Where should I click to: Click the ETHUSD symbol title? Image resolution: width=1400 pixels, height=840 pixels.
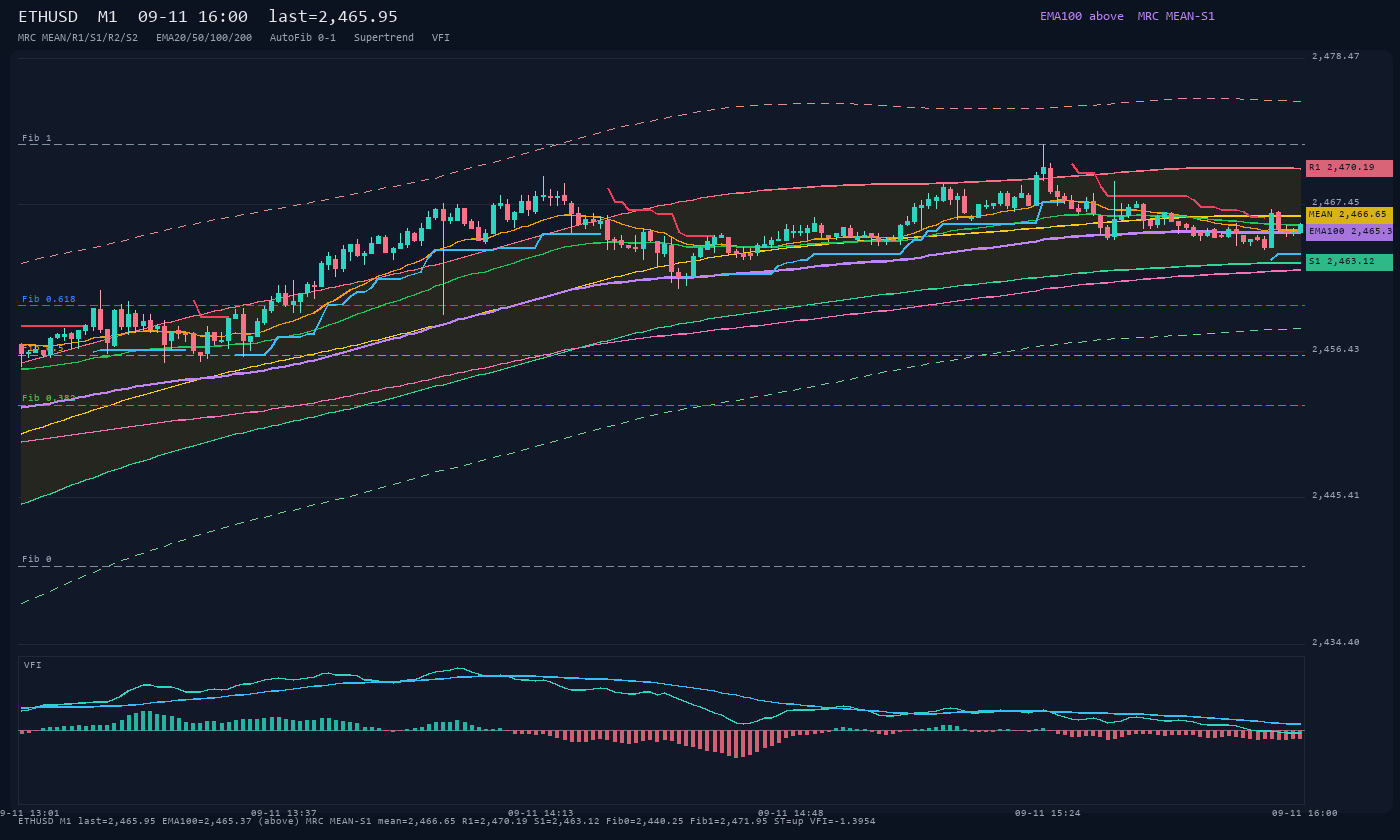tap(48, 17)
